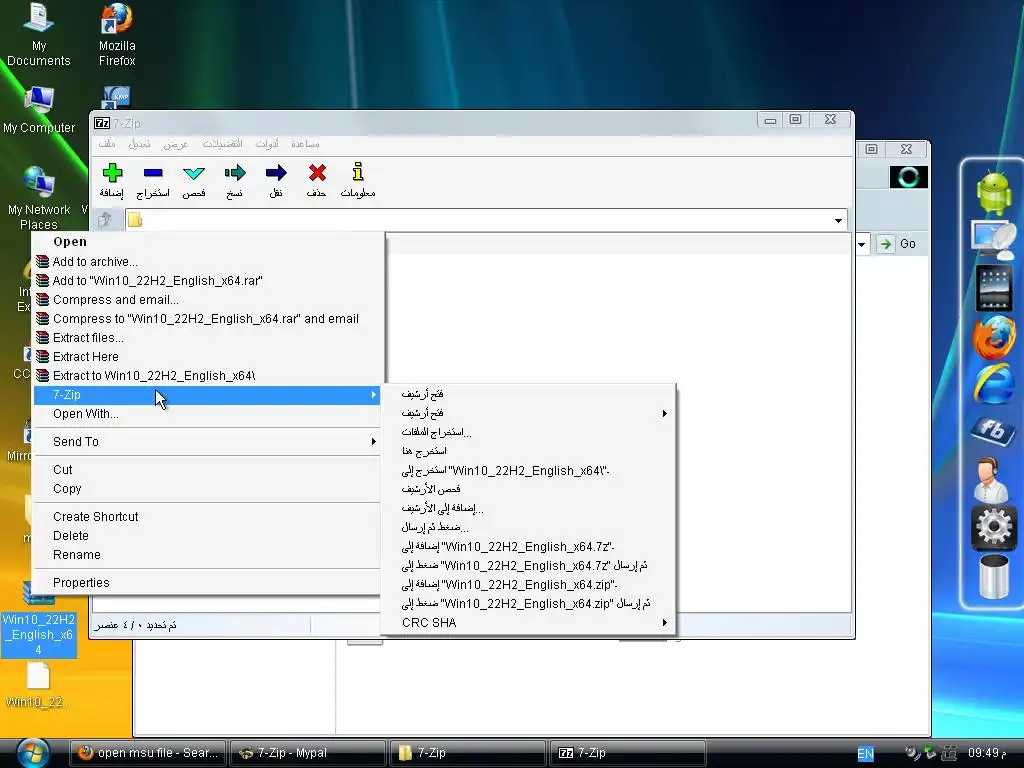Screen dimensions: 1024x768
Task: Click the Start orb button
Action: [x=33, y=752]
